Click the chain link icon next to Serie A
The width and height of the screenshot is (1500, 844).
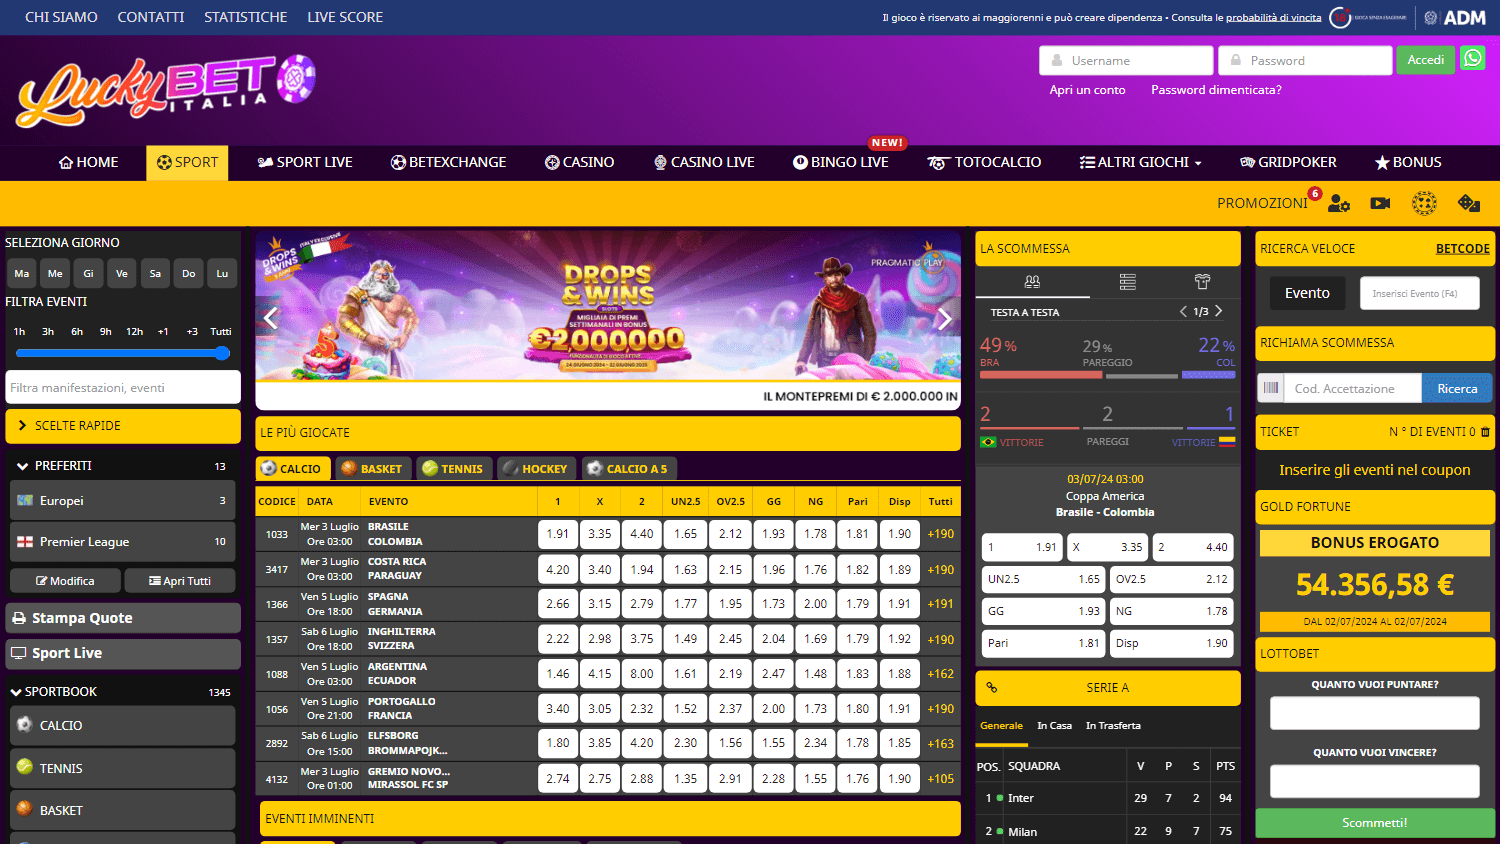(992, 688)
